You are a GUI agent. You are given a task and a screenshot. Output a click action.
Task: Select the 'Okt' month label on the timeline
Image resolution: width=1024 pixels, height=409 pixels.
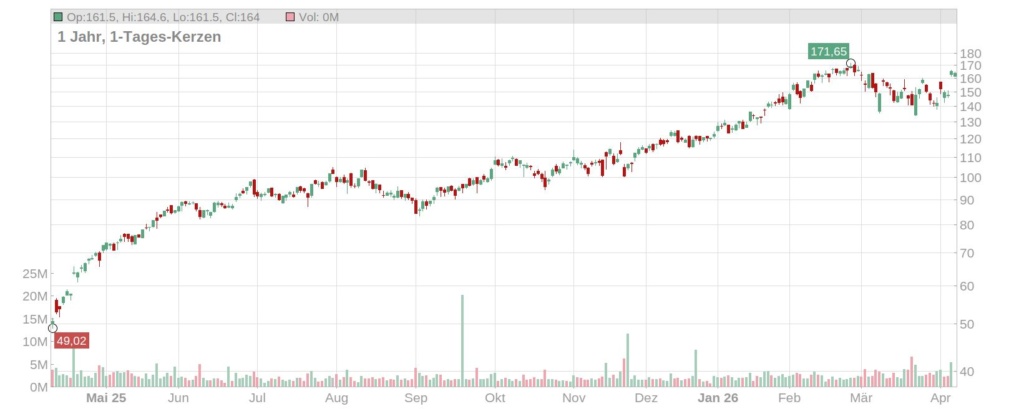(x=494, y=398)
